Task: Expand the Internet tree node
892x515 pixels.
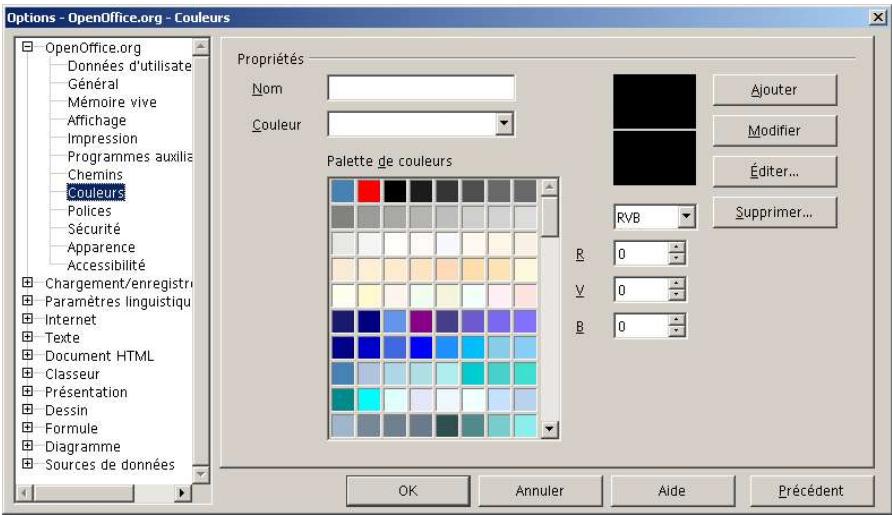Action: [x=27, y=319]
